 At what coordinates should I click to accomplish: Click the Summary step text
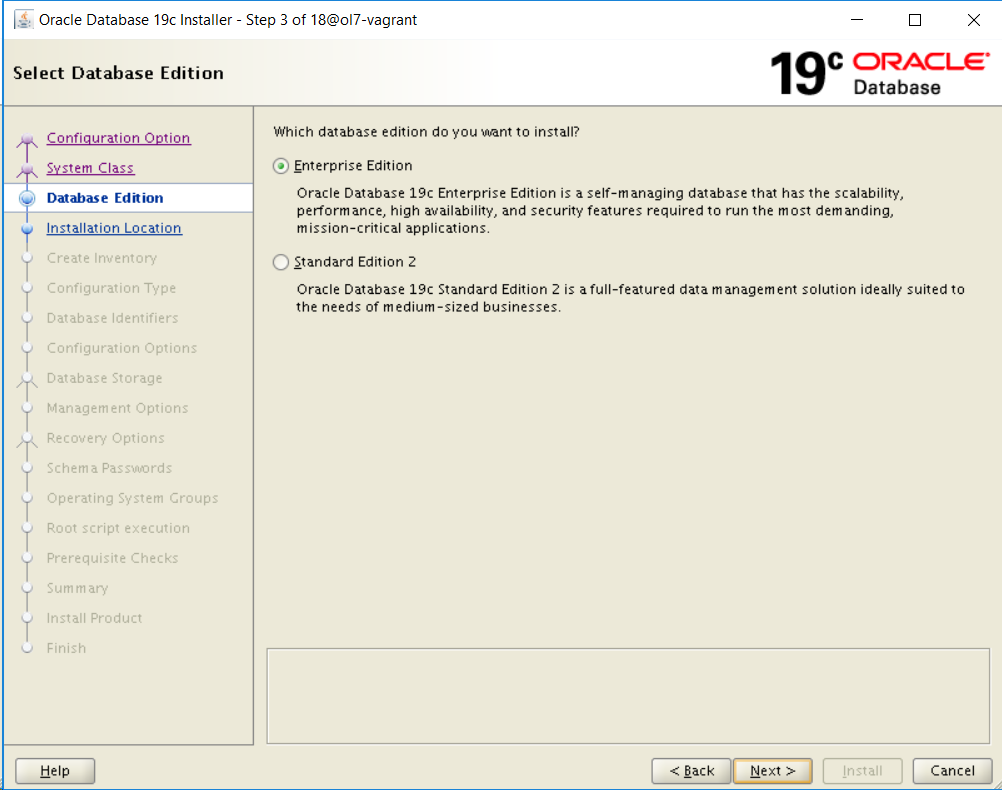click(x=77, y=589)
